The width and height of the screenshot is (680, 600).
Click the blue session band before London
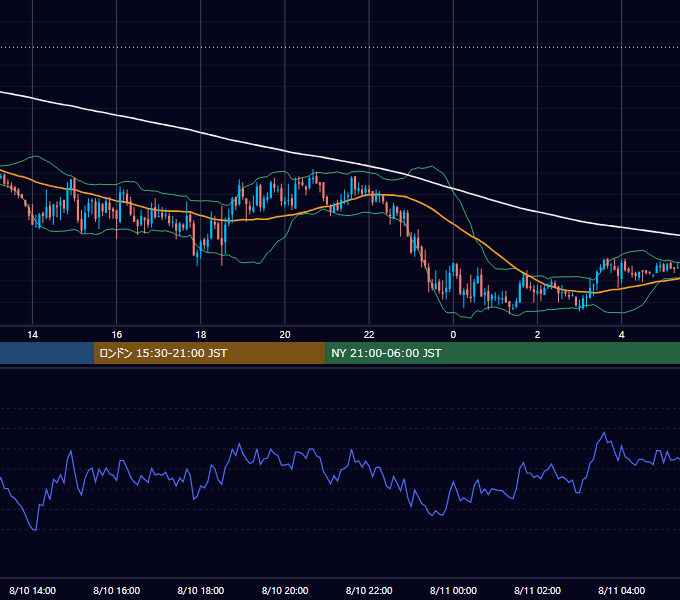47,353
